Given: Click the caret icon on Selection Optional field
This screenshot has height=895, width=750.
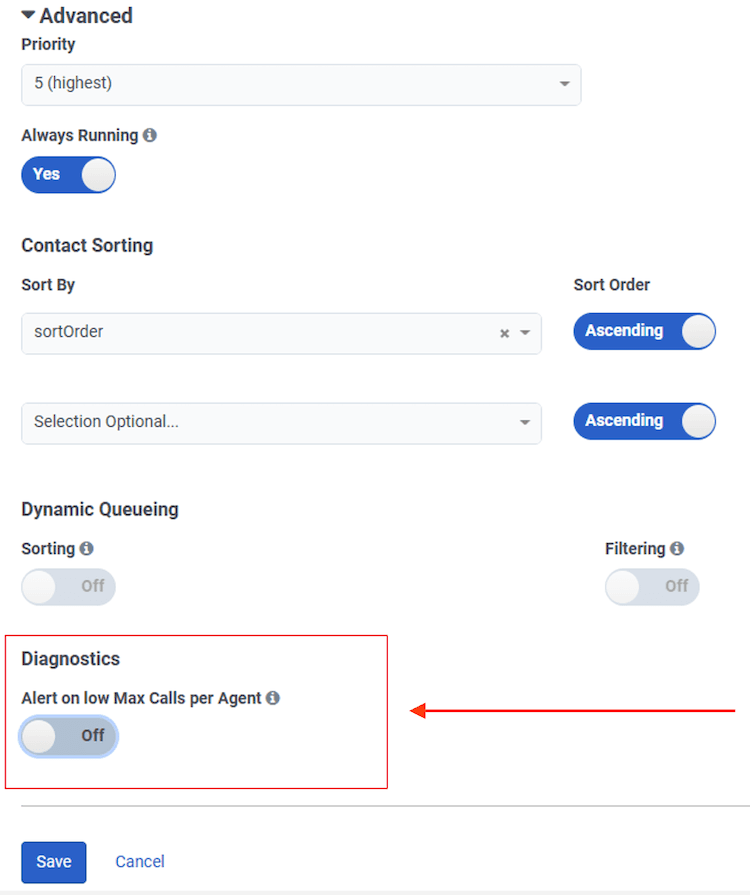Looking at the screenshot, I should (x=524, y=423).
